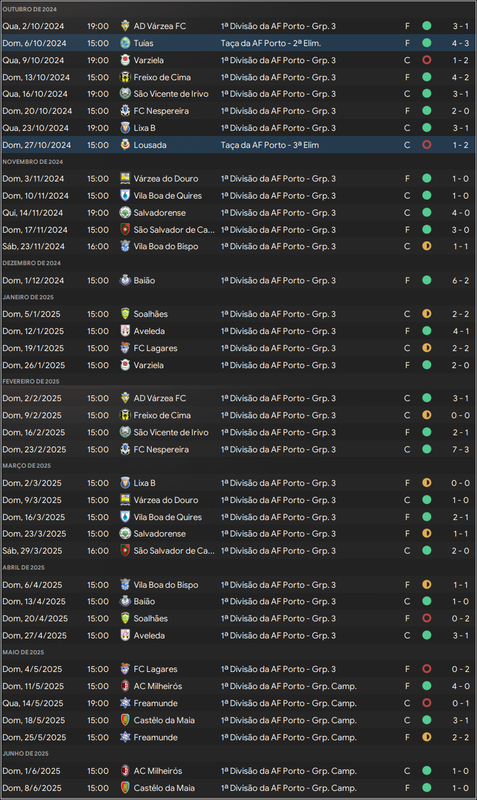Click the FEVEREIRO DE 2025 month header
Image resolution: width=477 pixels, height=800 pixels.
point(31,381)
